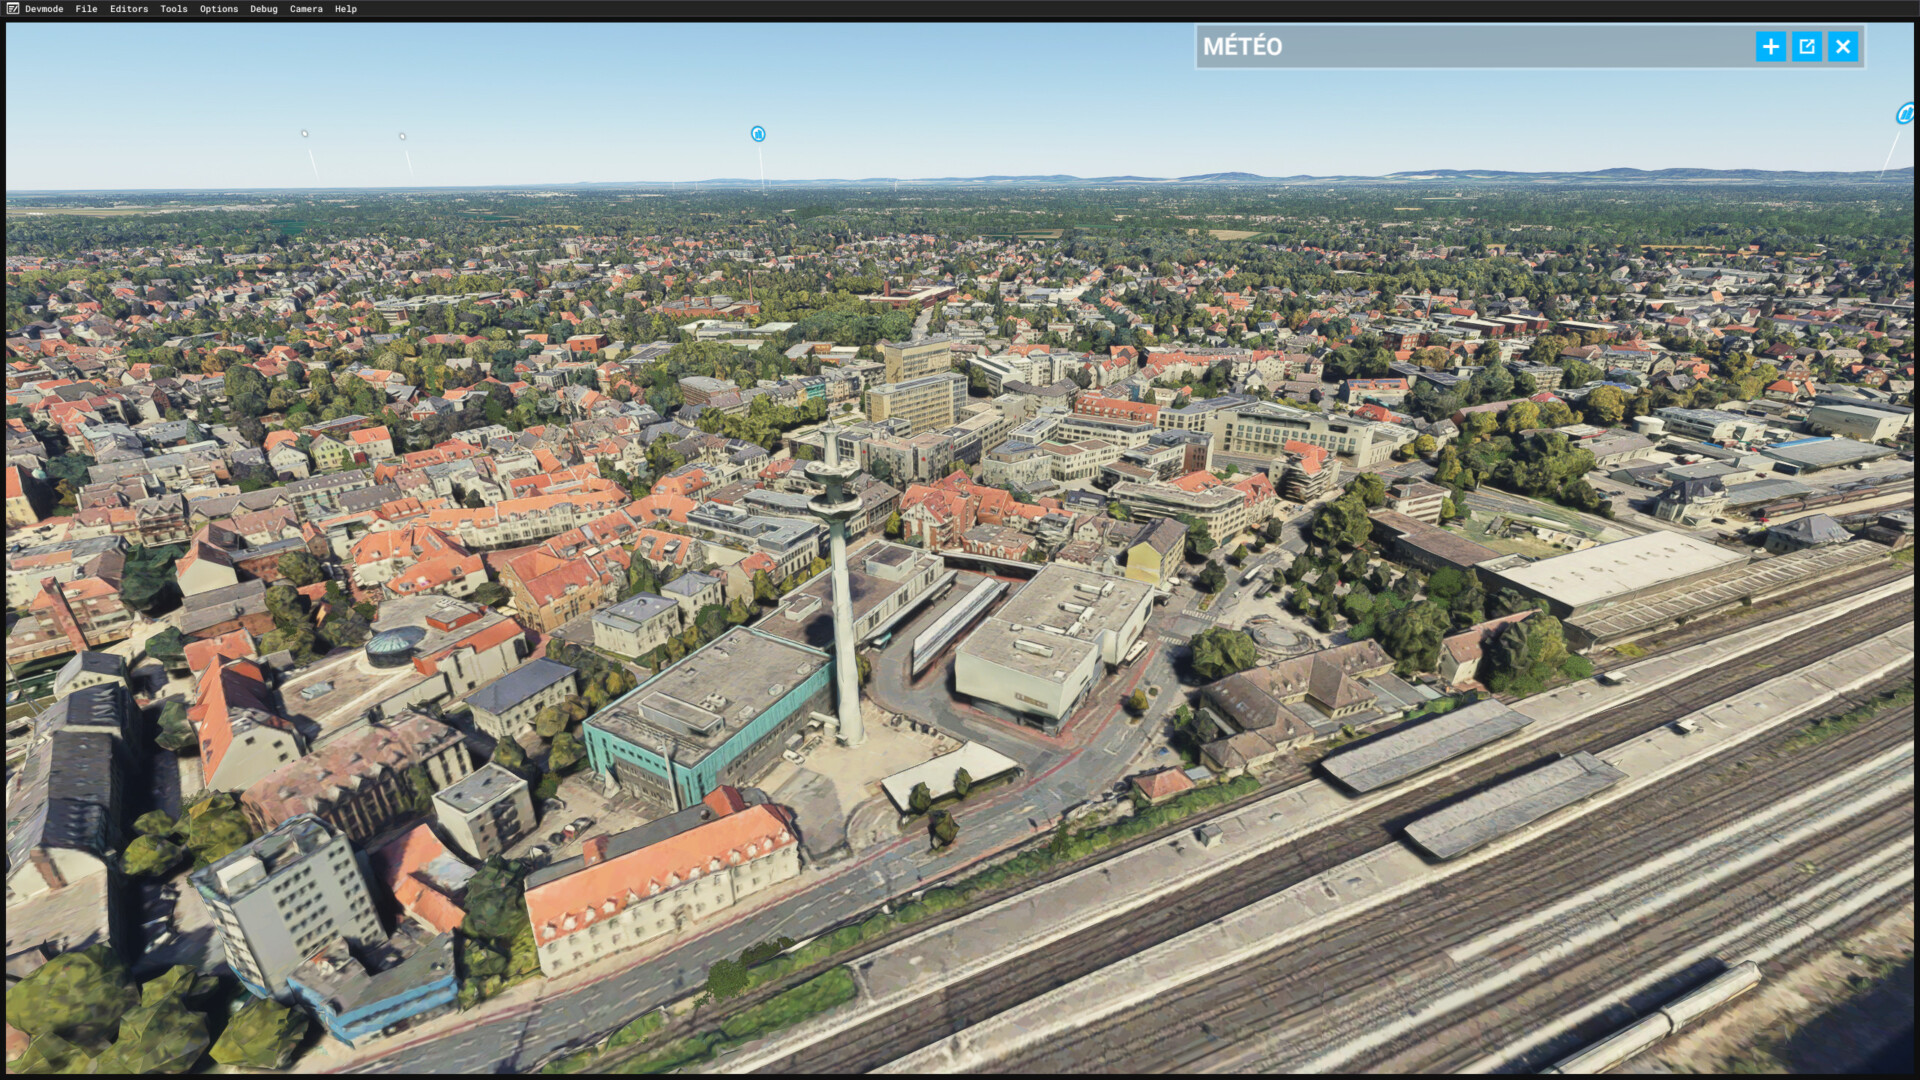The image size is (1920, 1080).
Task: Expand the MÉTÉO panel with plus icon
Action: [1770, 46]
